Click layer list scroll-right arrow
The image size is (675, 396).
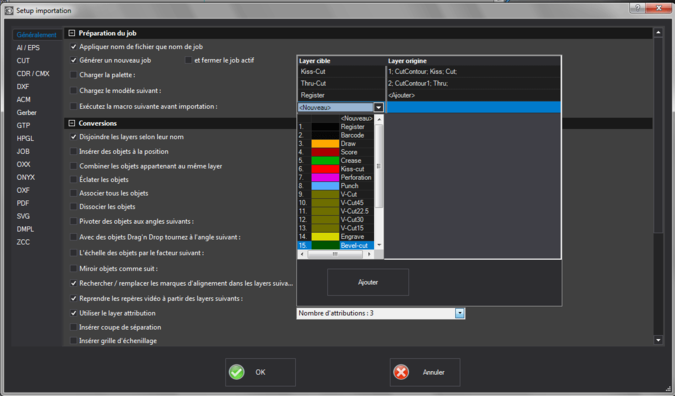click(x=369, y=254)
